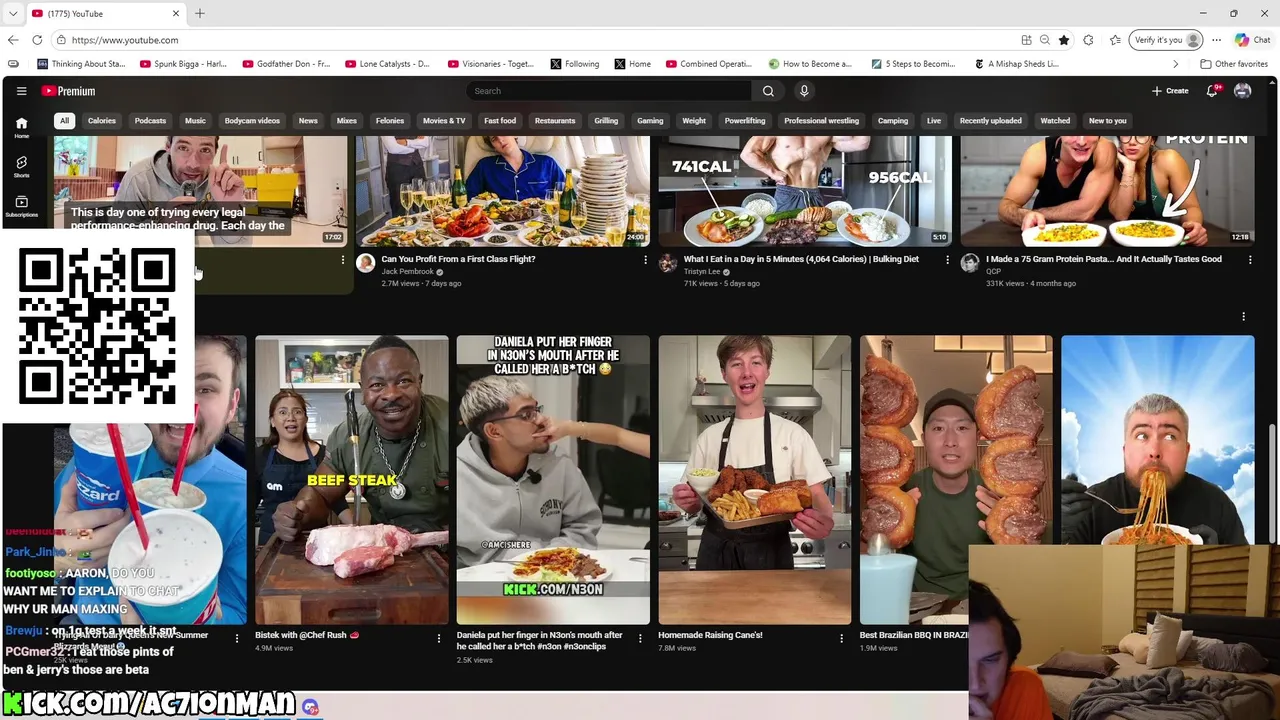Open video title Can You Profit From a First Class Flight
The image size is (1280, 720).
coord(458,259)
